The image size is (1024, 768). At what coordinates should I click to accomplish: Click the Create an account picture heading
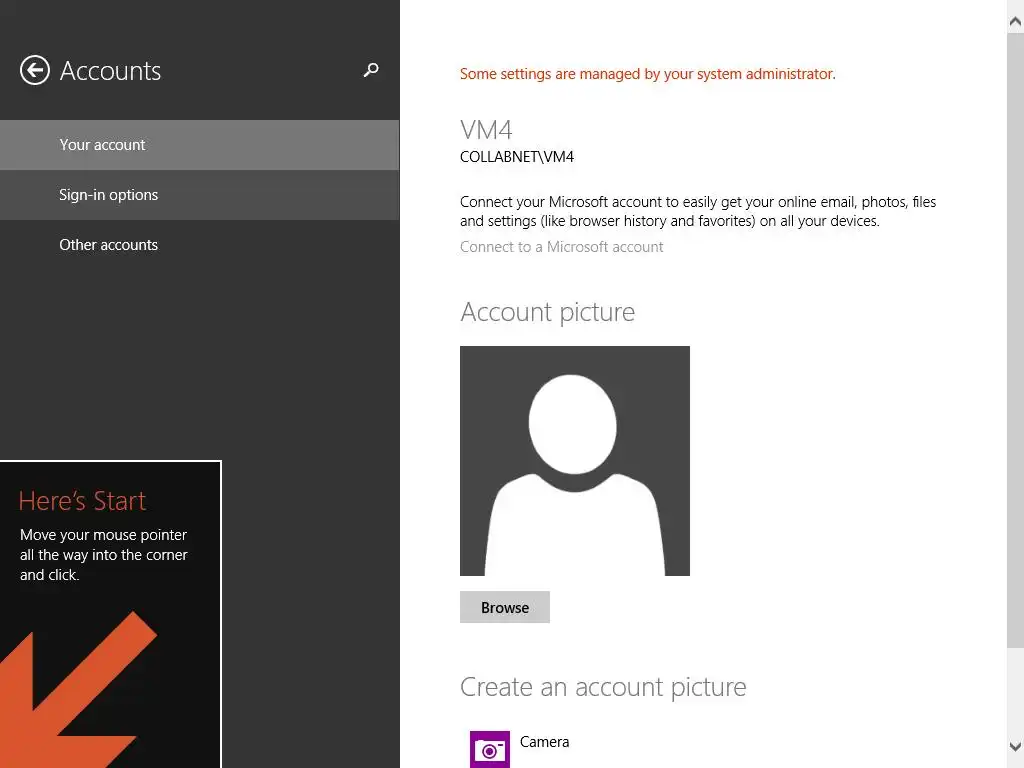click(603, 687)
